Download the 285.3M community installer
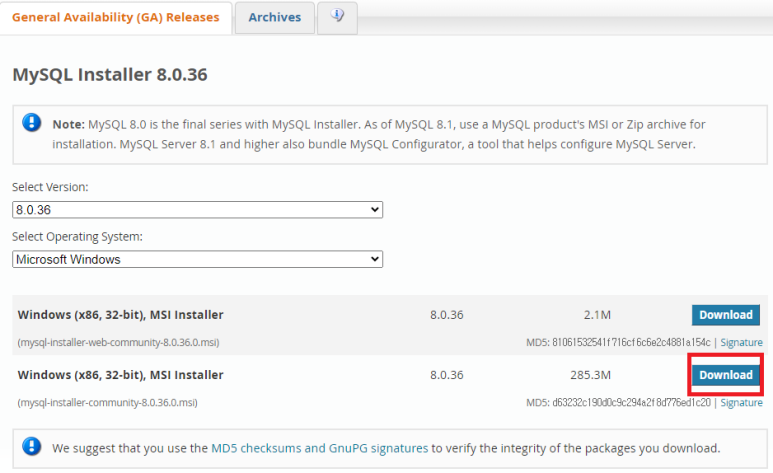Screen dimensions: 773x473 (726, 375)
